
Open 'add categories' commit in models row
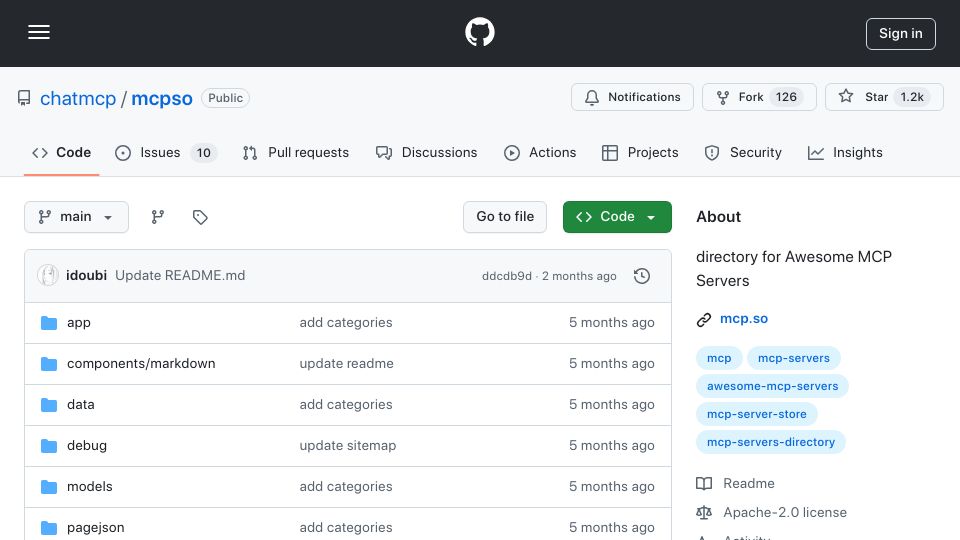(346, 487)
